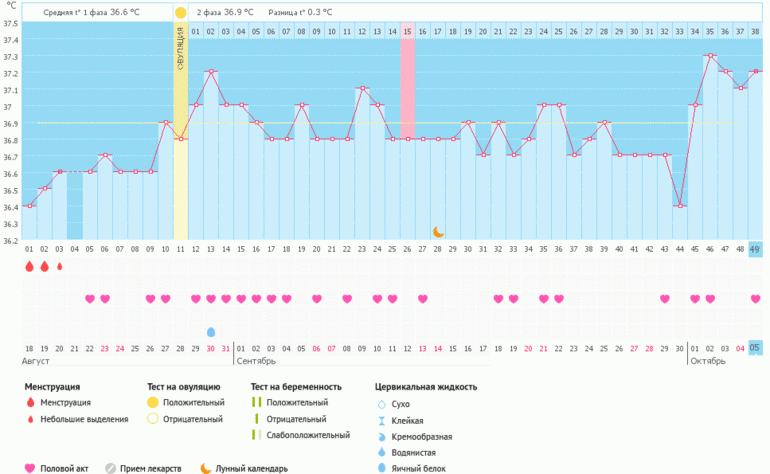Click the 'Октябрь' month label
770x474 pixels.
(x=710, y=360)
